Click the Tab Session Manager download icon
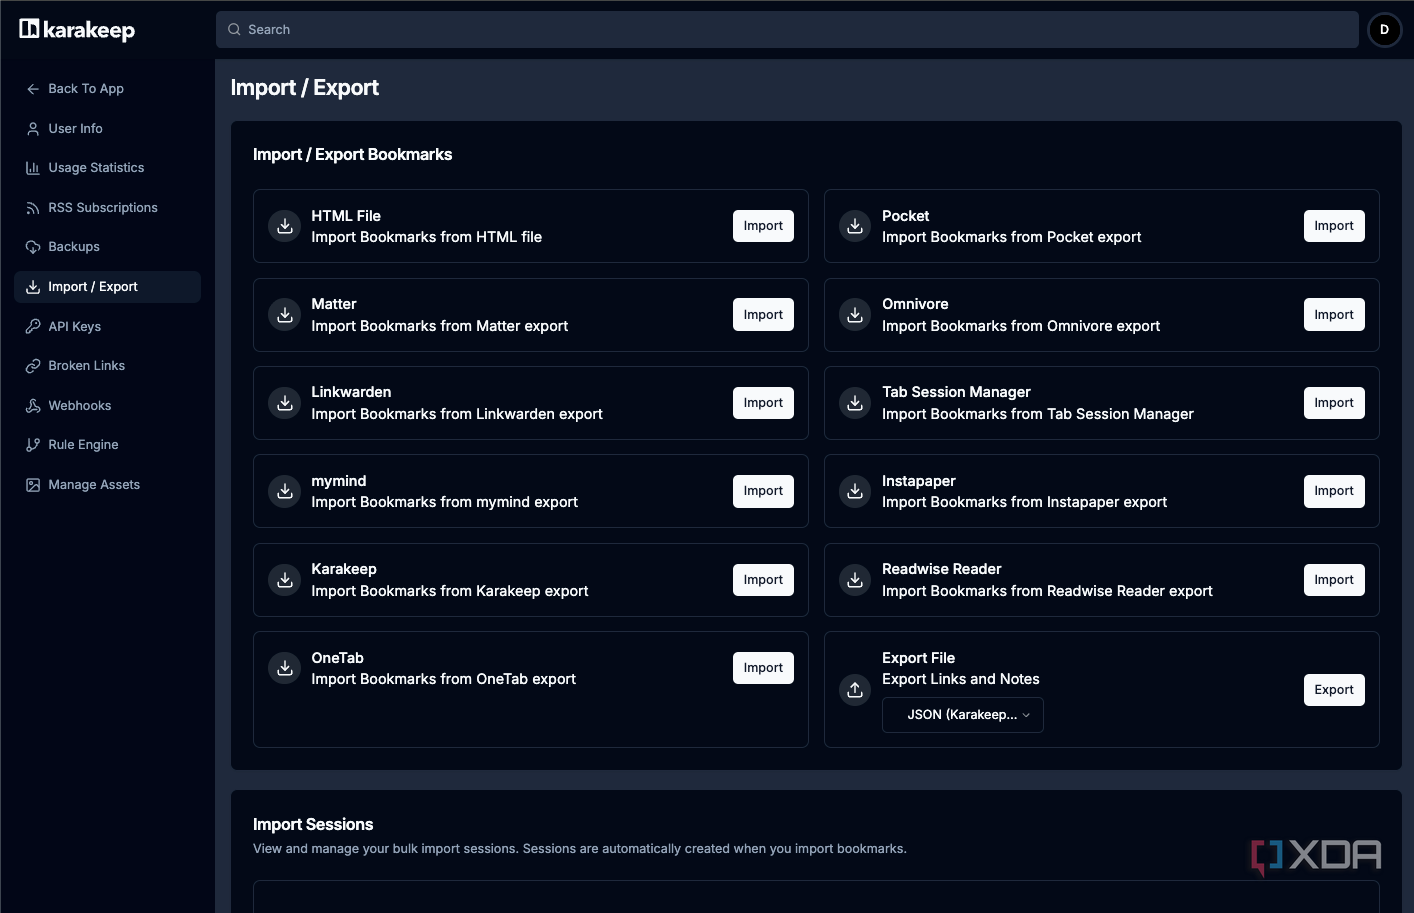This screenshot has height=913, width=1414. click(x=855, y=403)
